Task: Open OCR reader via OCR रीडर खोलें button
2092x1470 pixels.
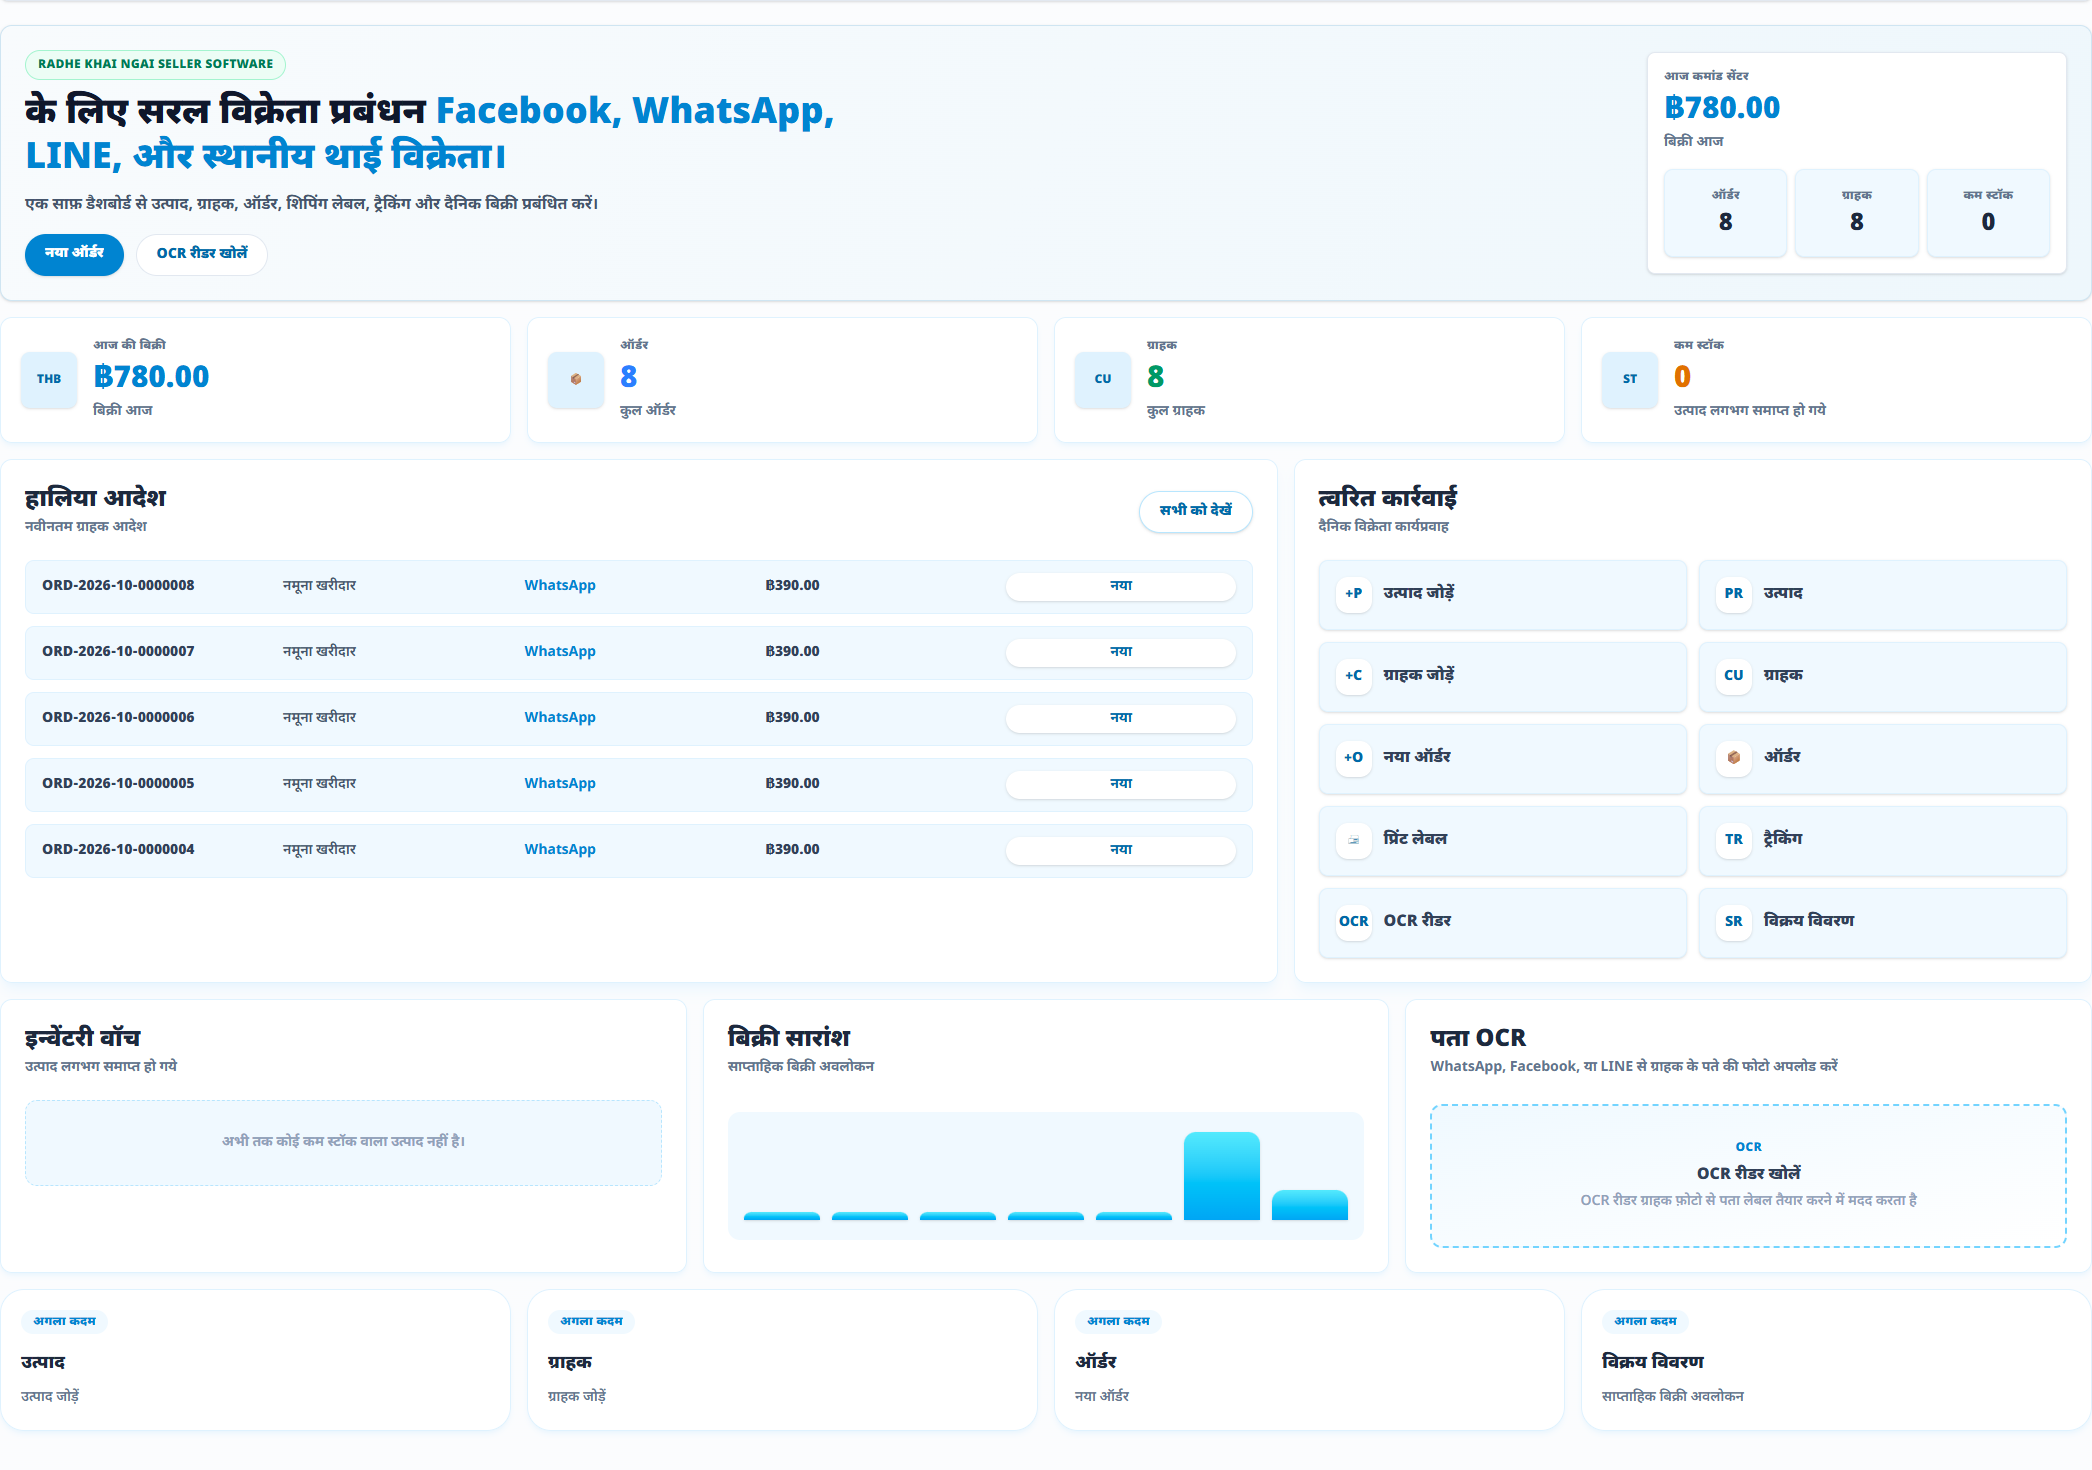Action: pos(202,254)
